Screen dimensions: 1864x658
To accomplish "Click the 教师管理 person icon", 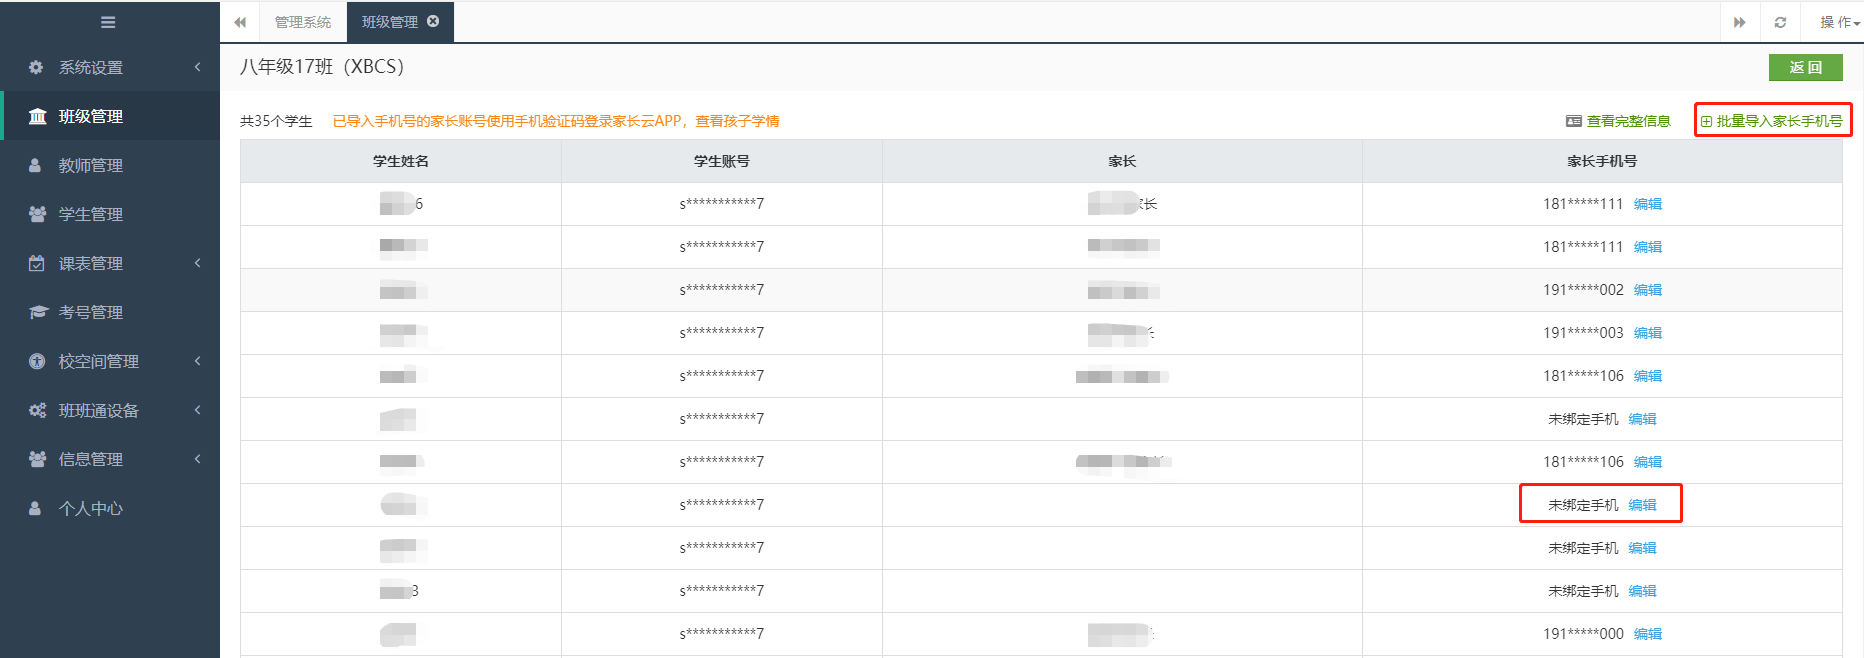I will coord(36,165).
